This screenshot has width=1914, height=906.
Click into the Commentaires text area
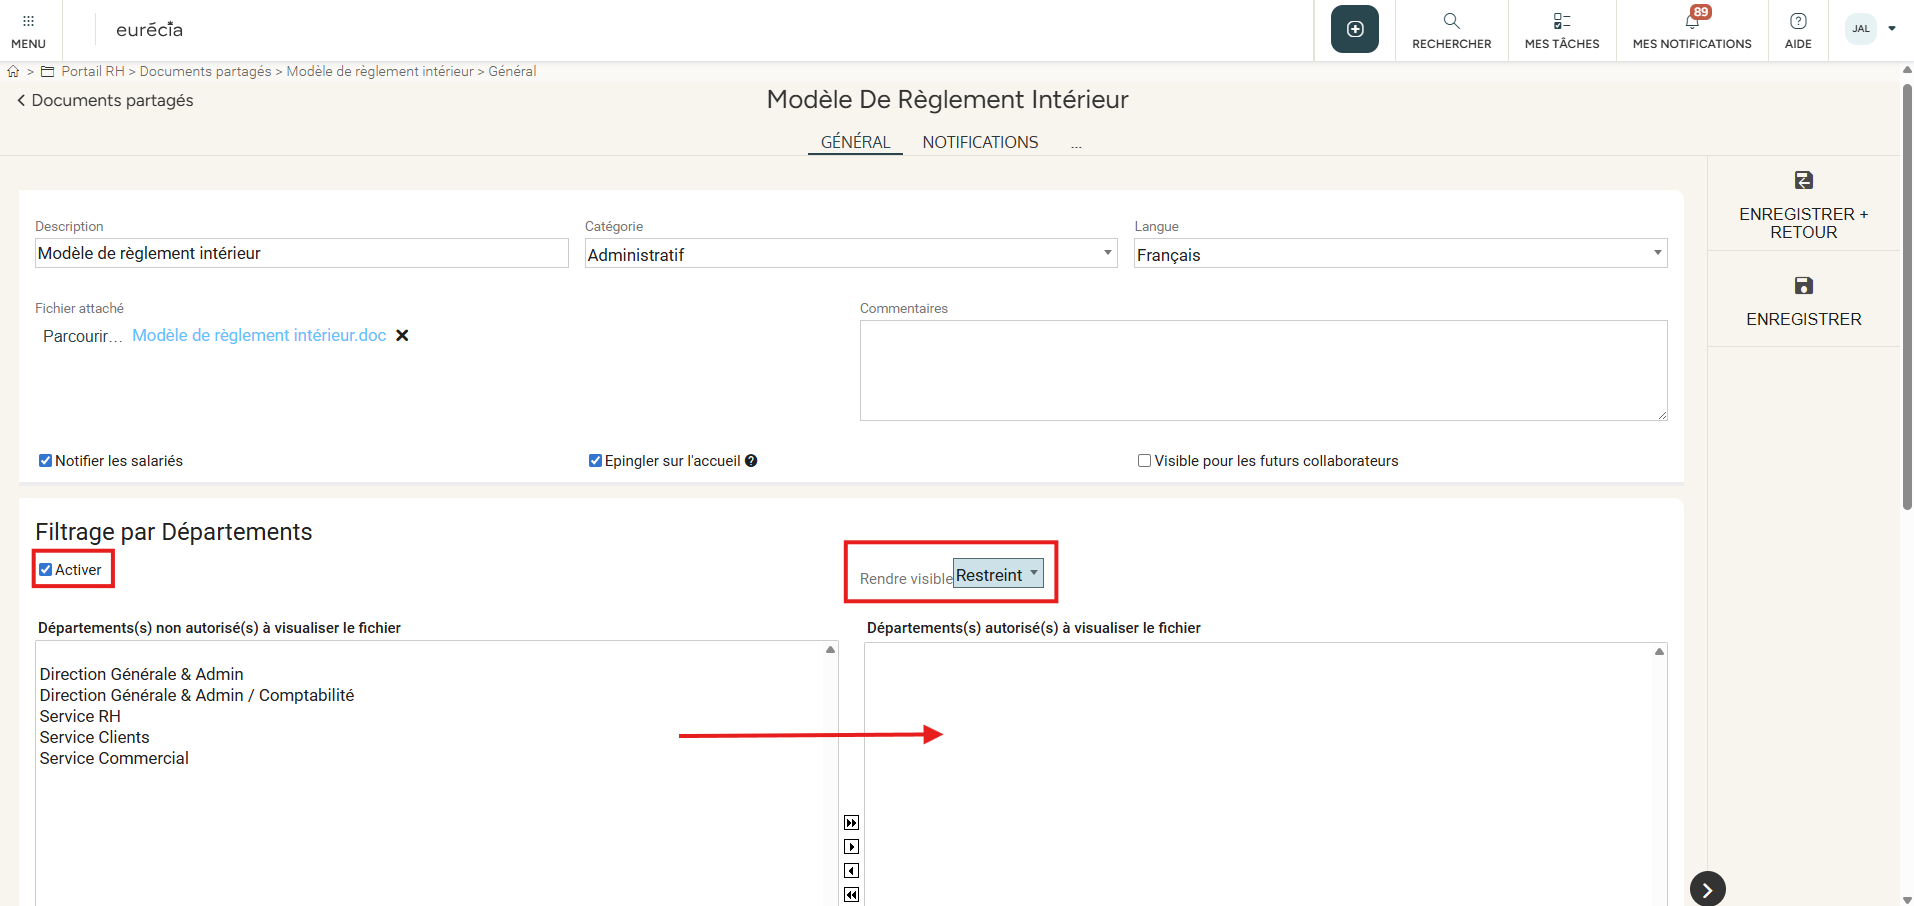click(x=1262, y=370)
